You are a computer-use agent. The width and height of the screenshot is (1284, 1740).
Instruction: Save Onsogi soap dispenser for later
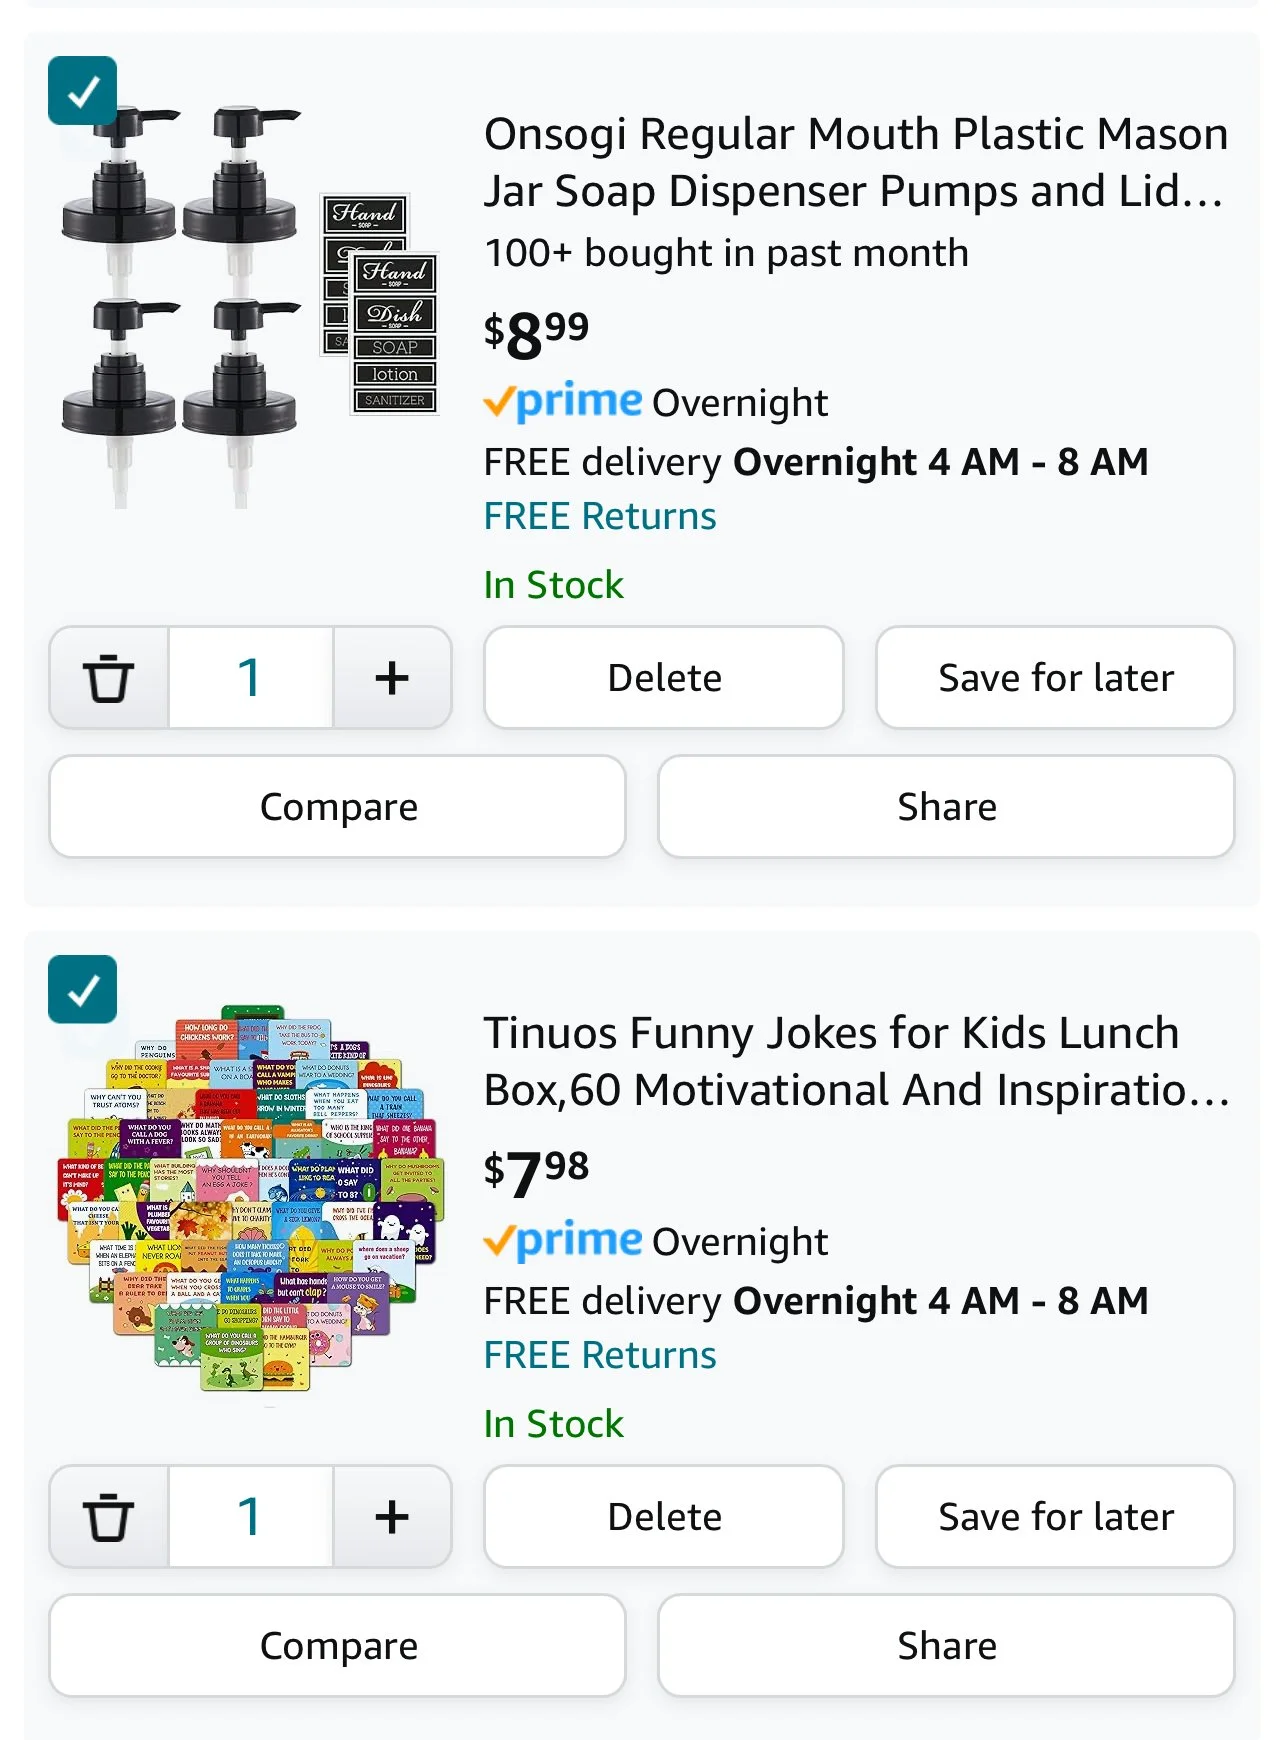pyautogui.click(x=1056, y=678)
